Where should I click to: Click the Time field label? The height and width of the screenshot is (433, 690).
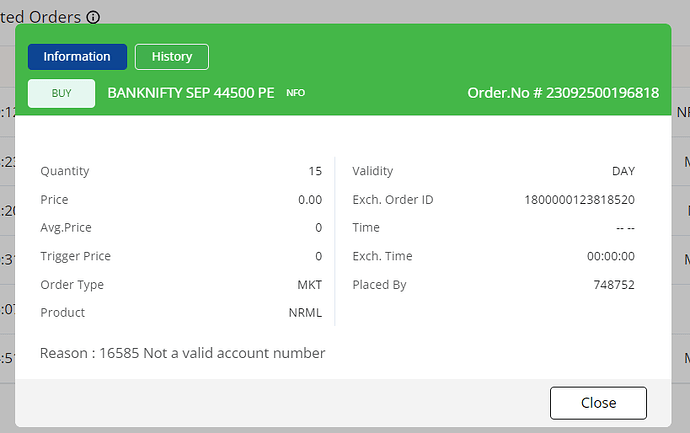pos(366,228)
